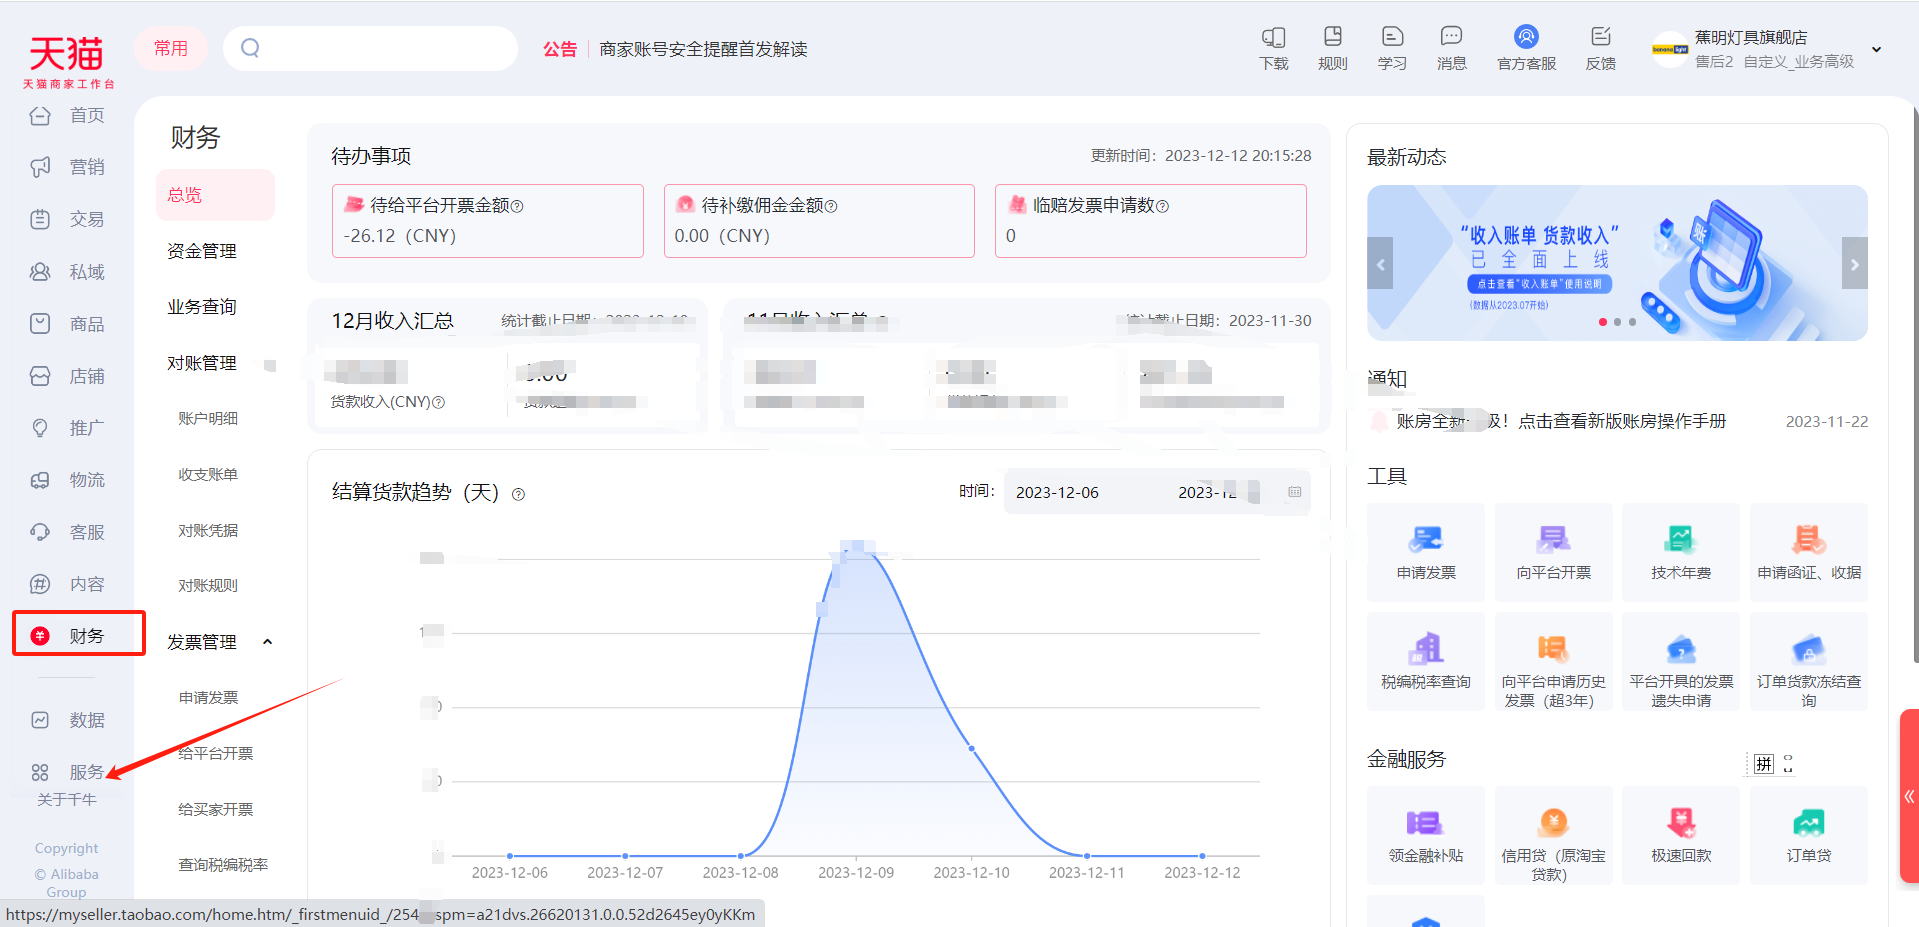Open the 申请发票 tool icon
Screen dimensions: 1919x927
(x=1426, y=552)
